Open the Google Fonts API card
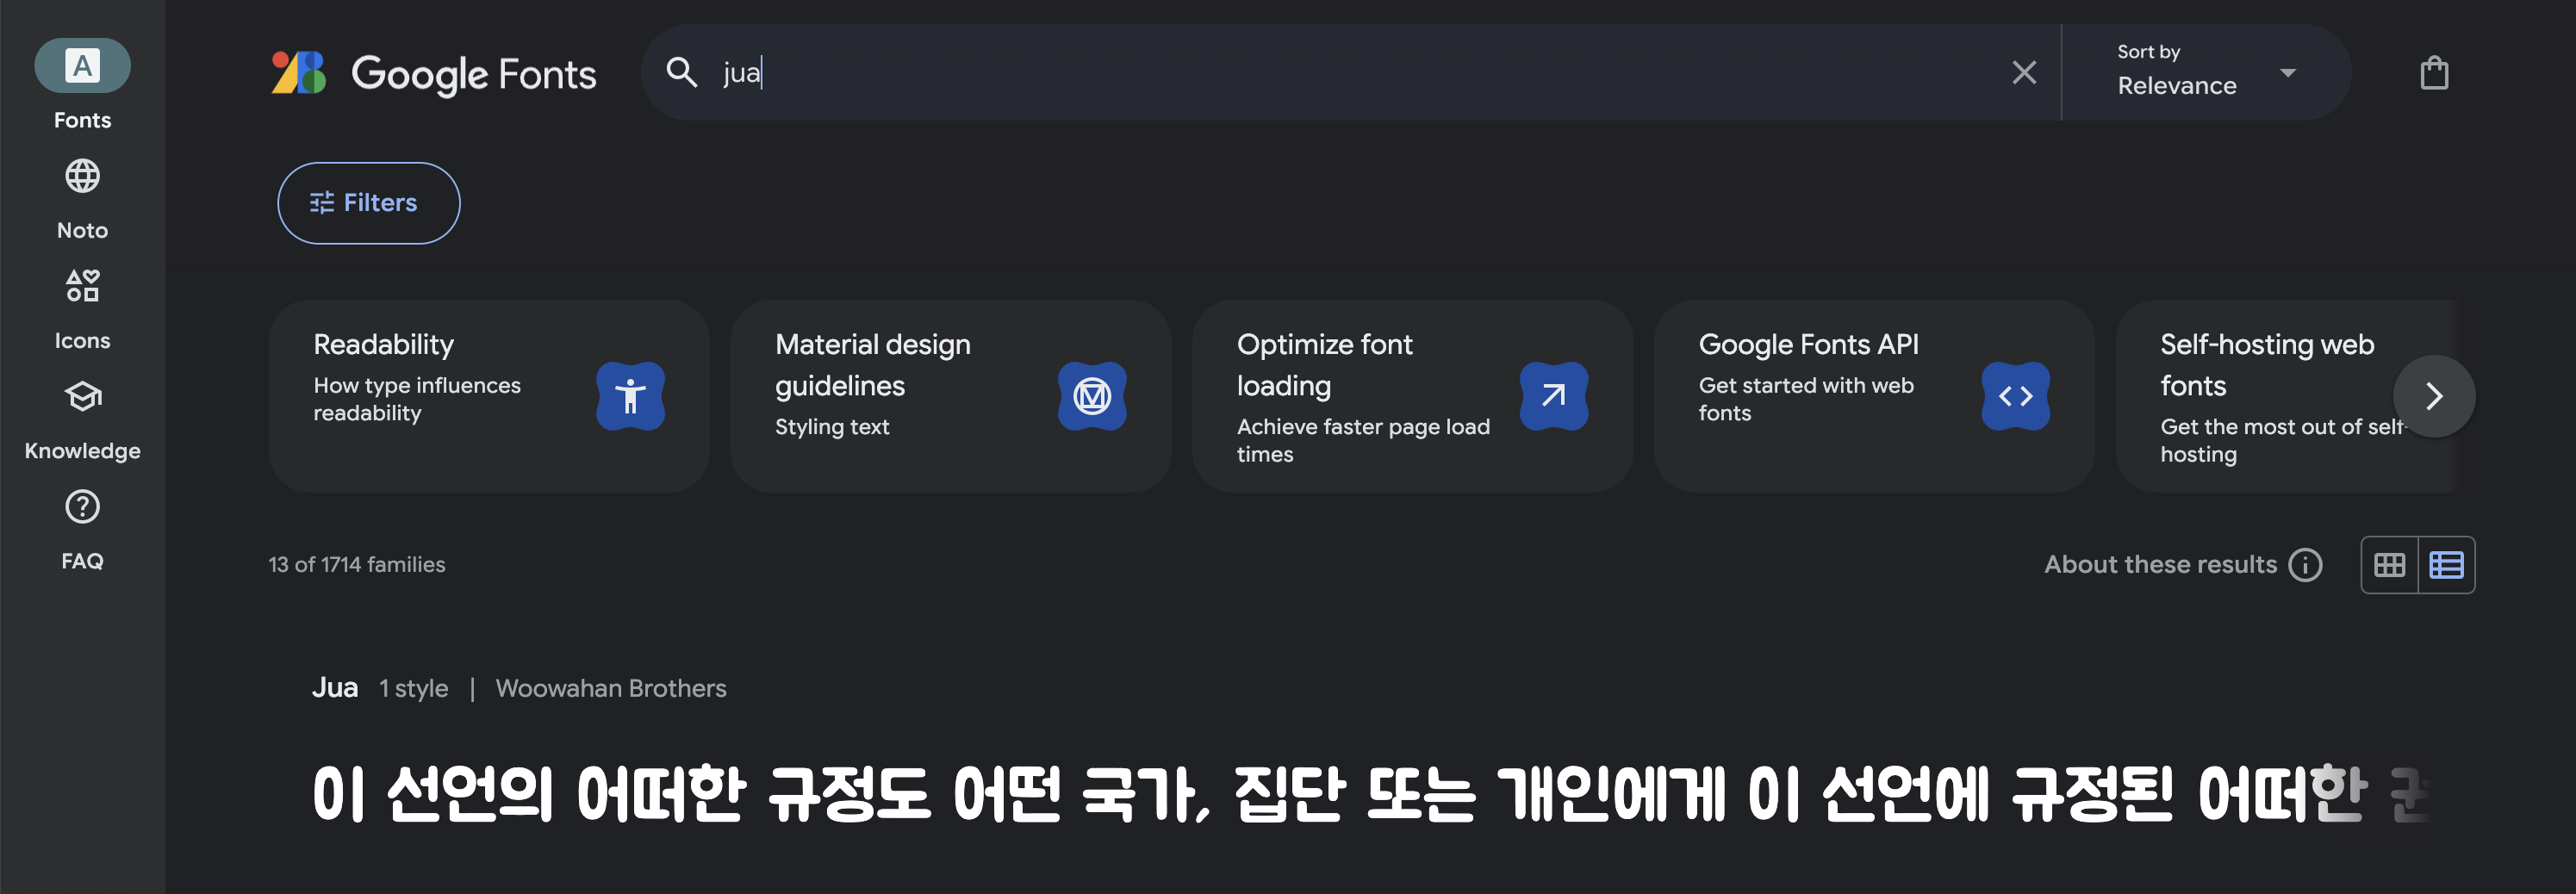The height and width of the screenshot is (894, 2576). point(1874,396)
